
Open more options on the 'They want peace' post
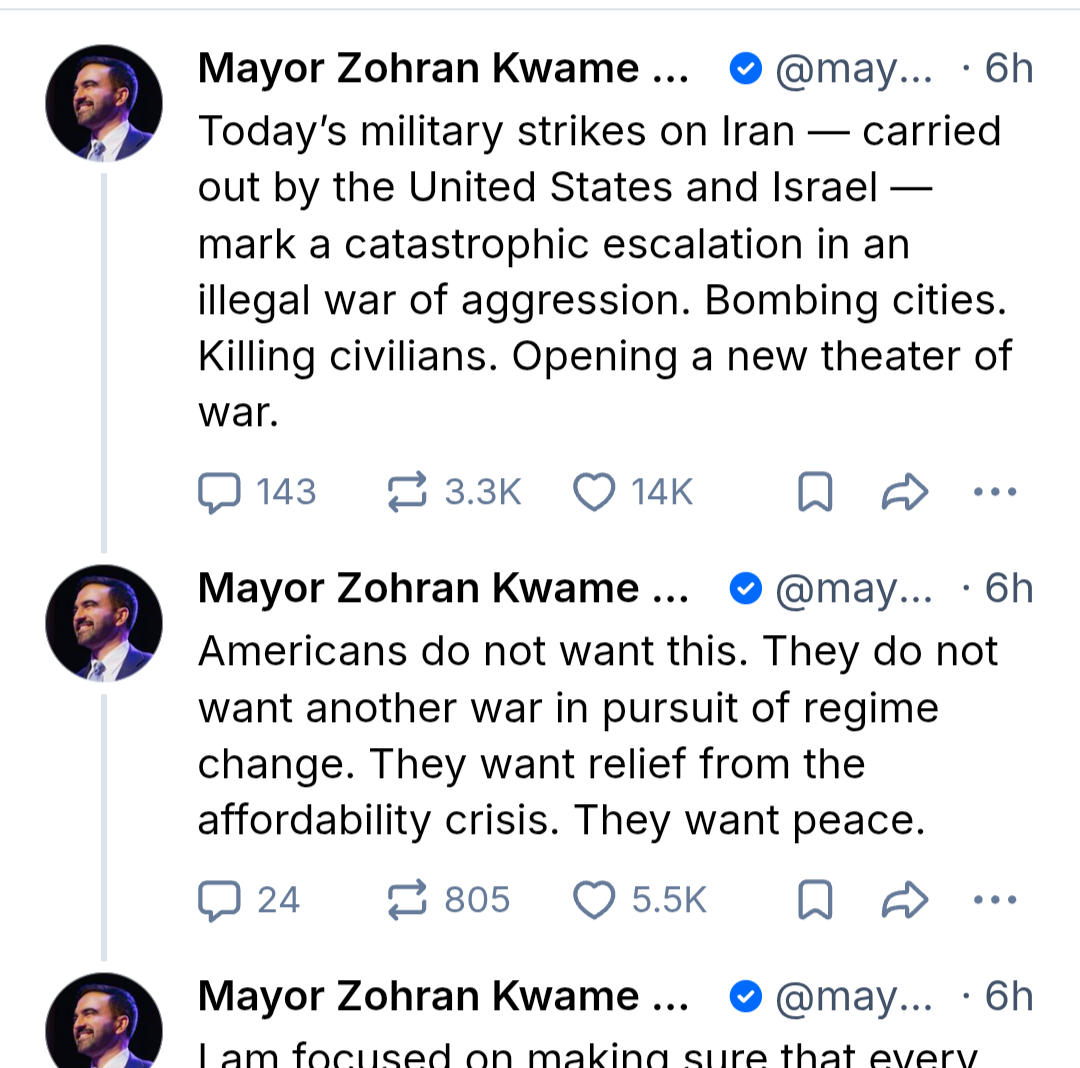994,900
